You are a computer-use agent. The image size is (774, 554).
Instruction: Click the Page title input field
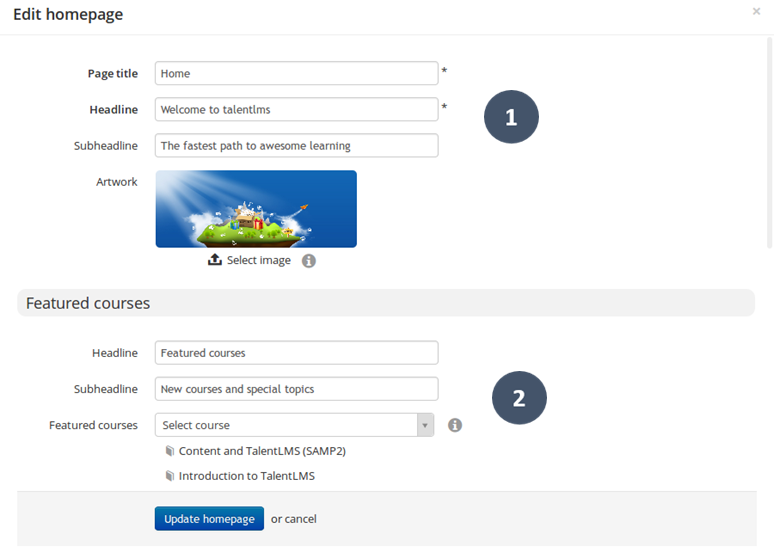pyautogui.click(x=296, y=73)
